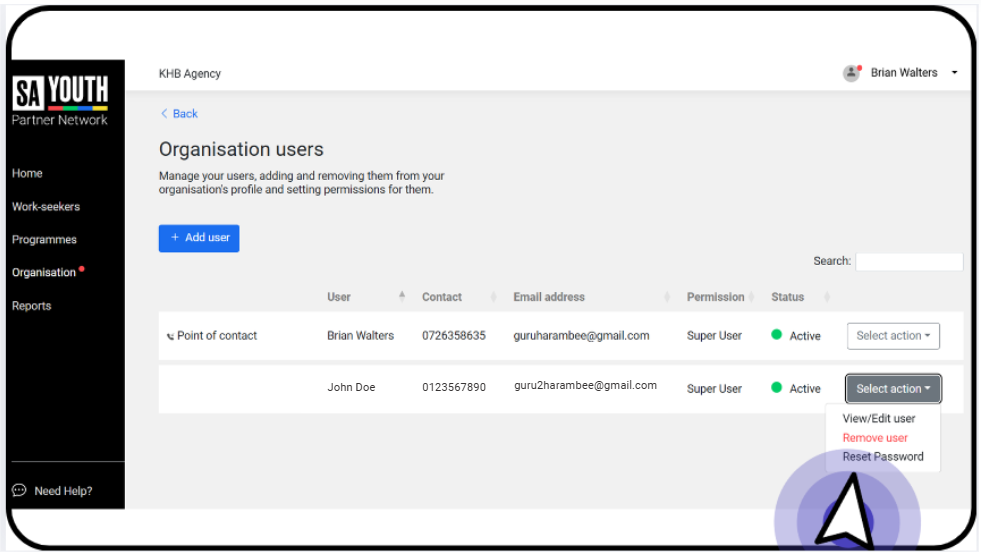The width and height of the screenshot is (981, 553).
Task: Click Active status in John Doe row
Action: 796,388
